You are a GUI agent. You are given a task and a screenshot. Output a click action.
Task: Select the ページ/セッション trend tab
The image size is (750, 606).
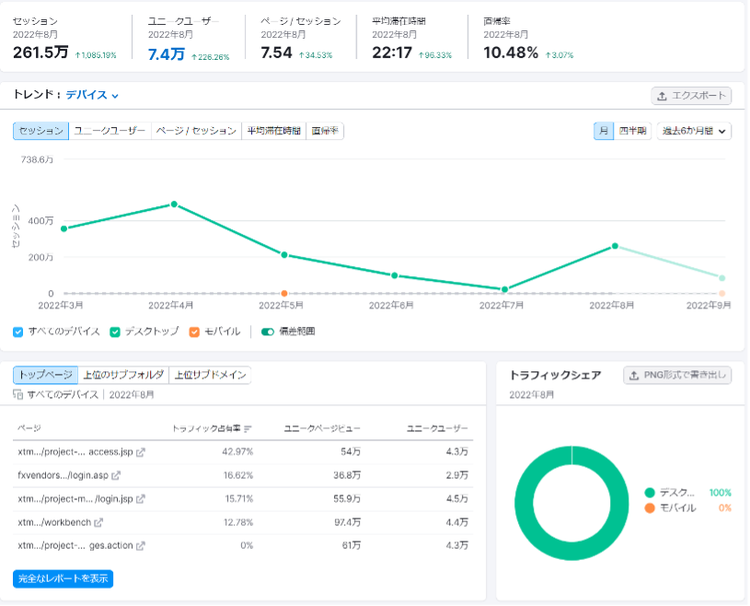coord(197,131)
